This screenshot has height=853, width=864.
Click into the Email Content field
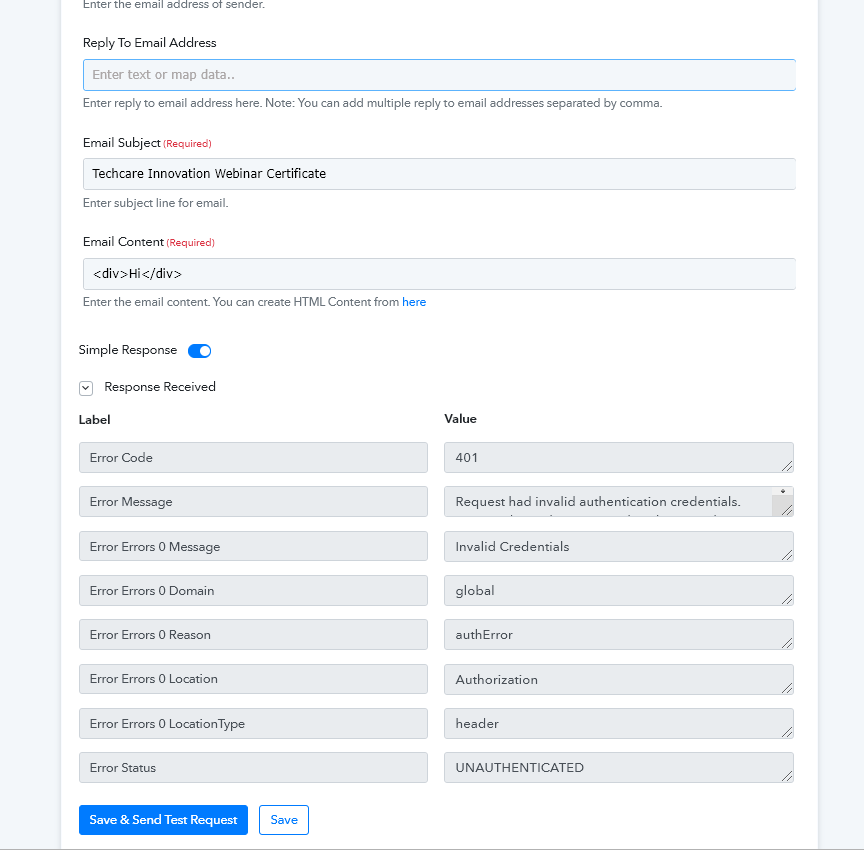[x=439, y=274]
